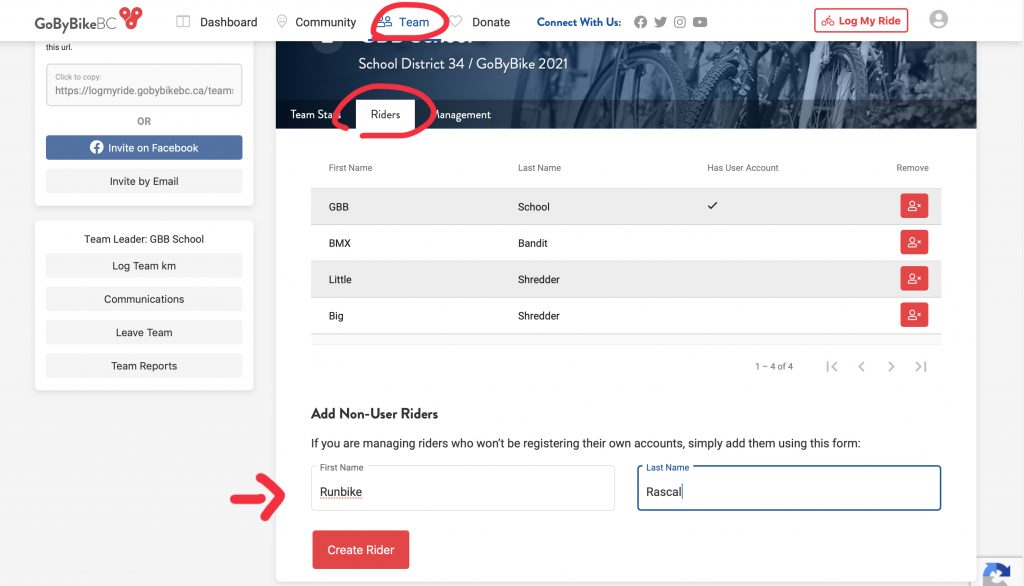Click the First Name input field
Screen dimensions: 1024x586
(462, 488)
